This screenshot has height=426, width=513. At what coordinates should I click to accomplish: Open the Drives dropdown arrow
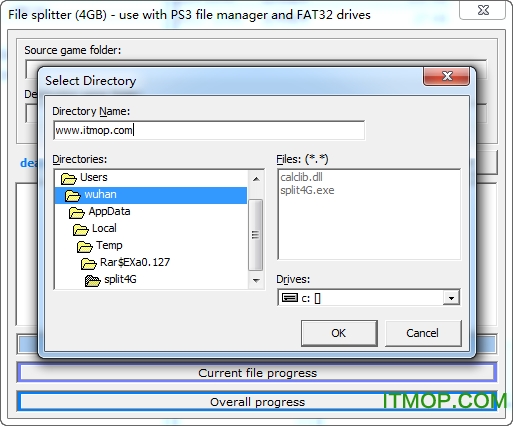451,298
